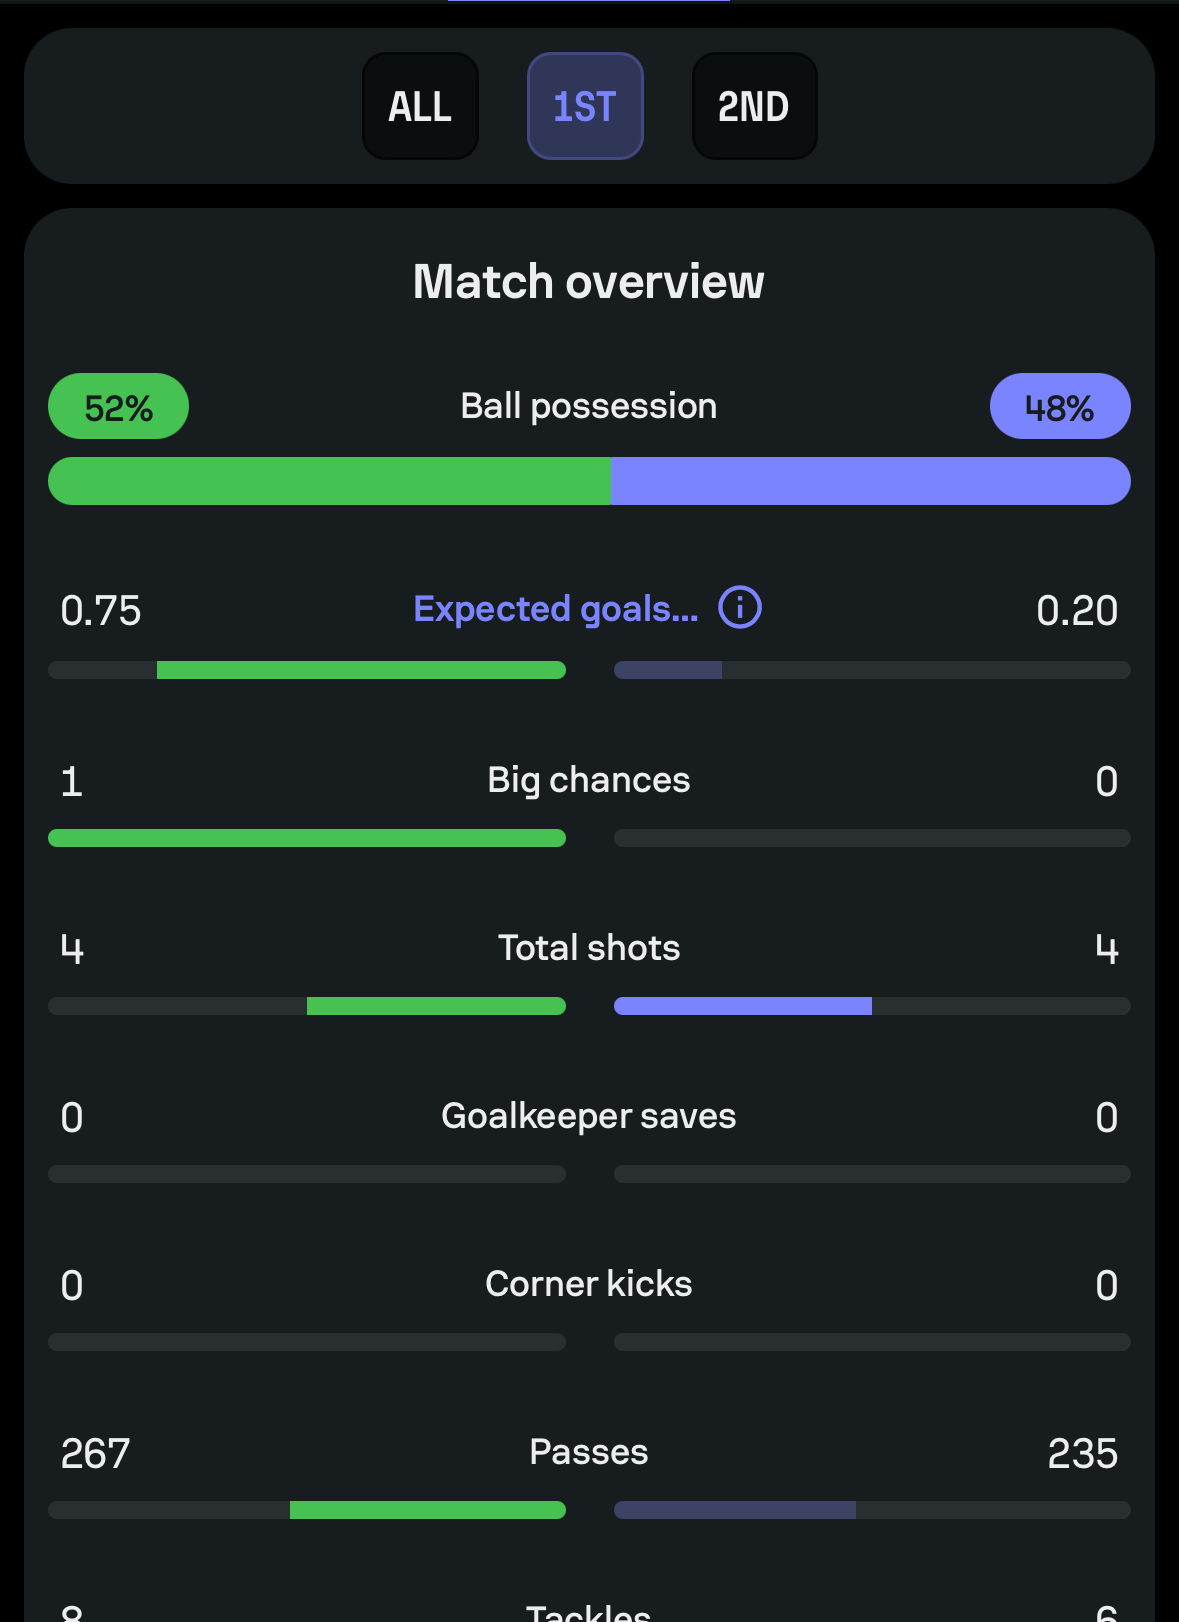Click the green ball possession bar segment
1179x1622 pixels.
point(330,481)
